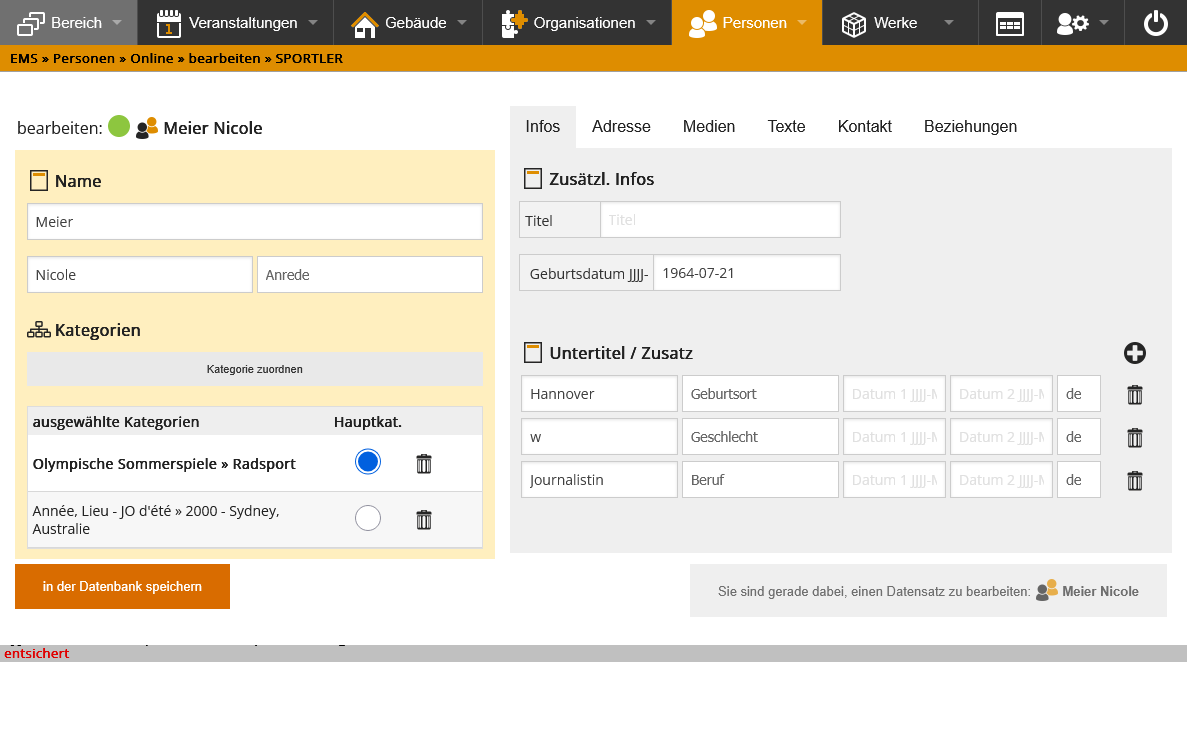The width and height of the screenshot is (1187, 730).
Task: Delete the Geschlecht row with trash icon
Action: click(1134, 438)
